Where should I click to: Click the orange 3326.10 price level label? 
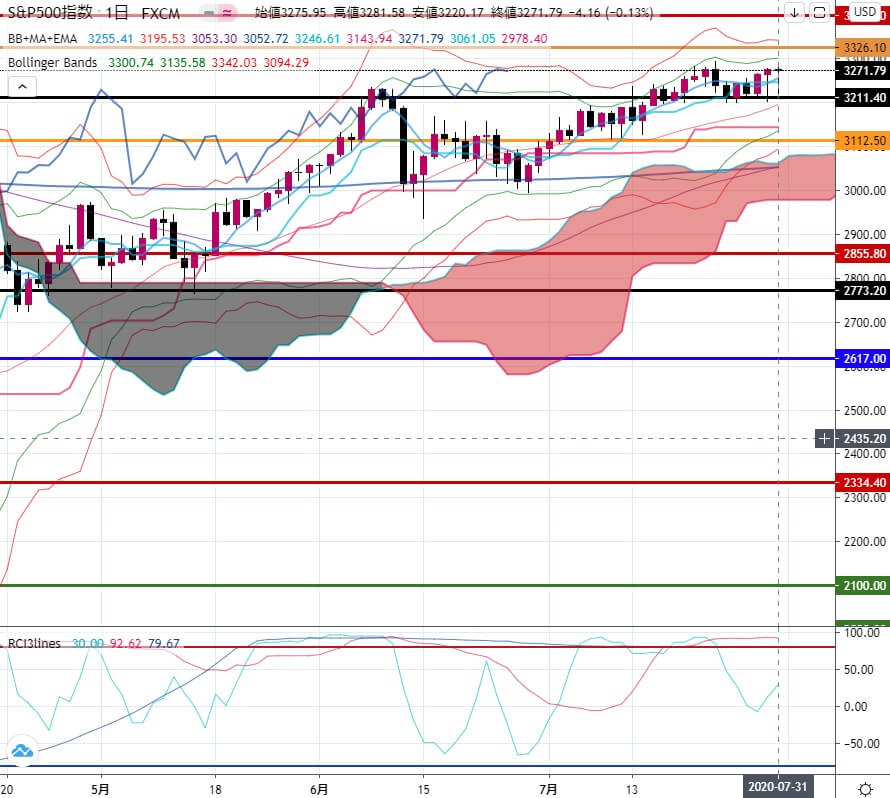click(863, 48)
